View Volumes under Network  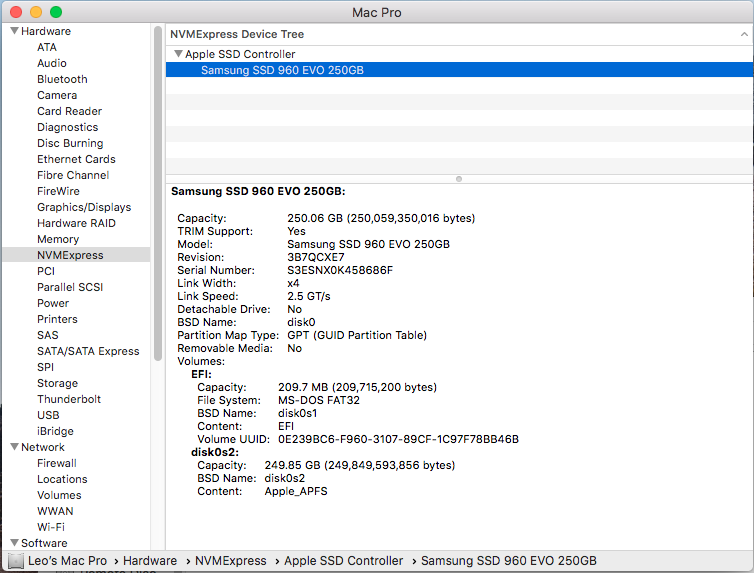point(59,495)
